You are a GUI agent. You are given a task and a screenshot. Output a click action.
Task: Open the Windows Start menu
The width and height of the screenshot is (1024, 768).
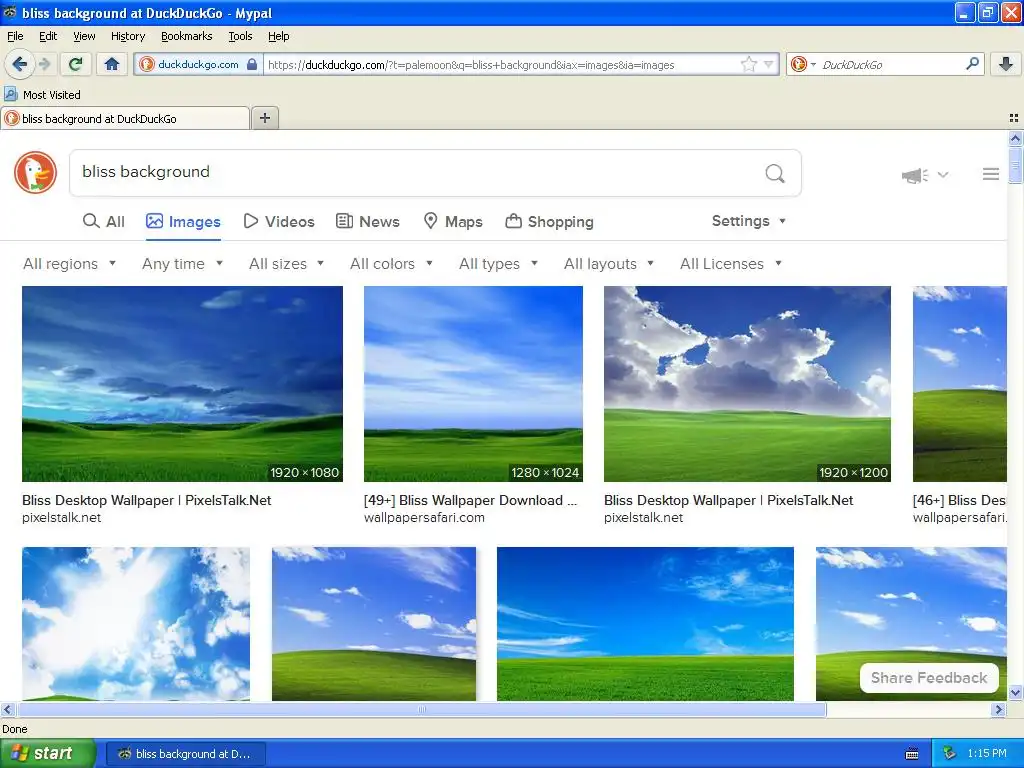(48, 753)
